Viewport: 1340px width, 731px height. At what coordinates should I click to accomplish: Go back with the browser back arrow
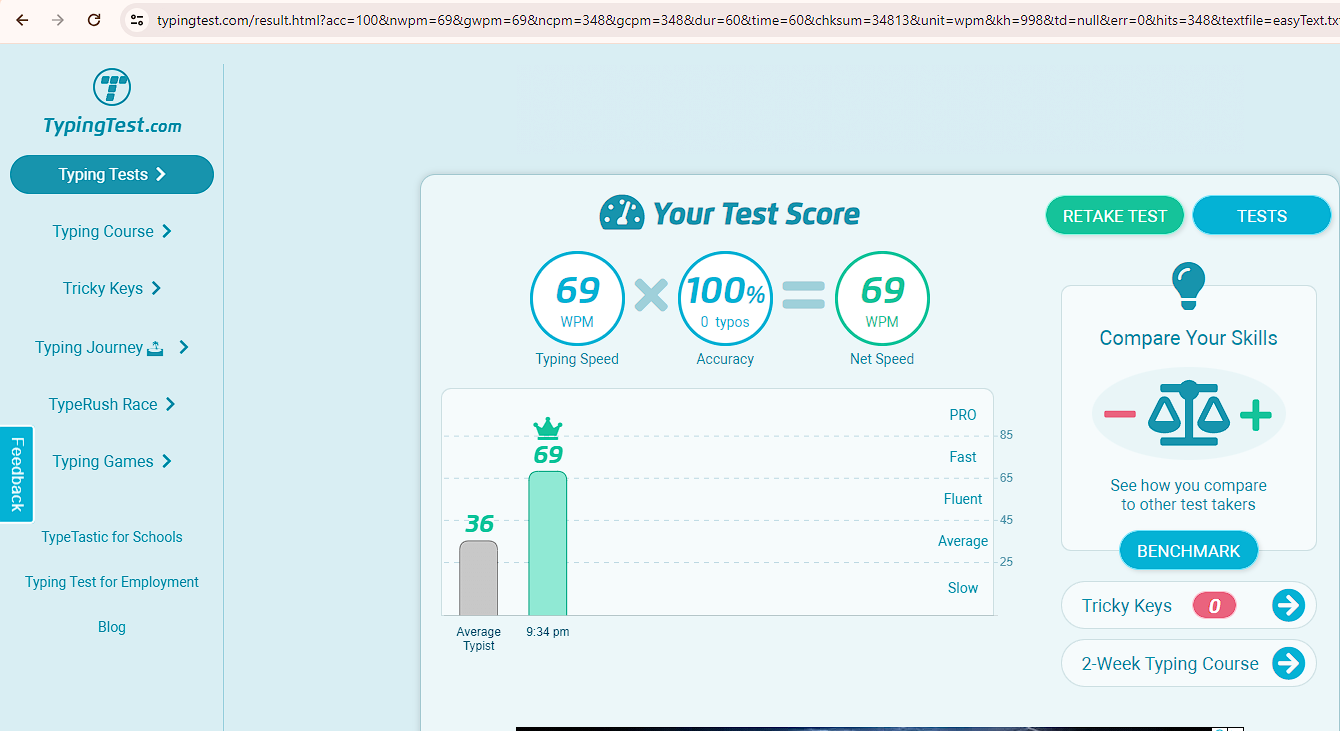click(x=22, y=20)
